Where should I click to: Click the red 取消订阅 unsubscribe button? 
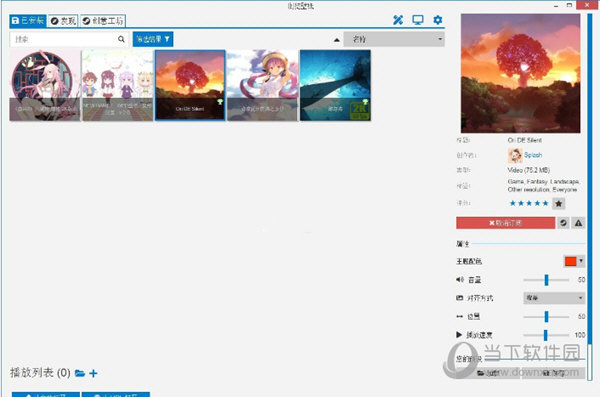coord(505,223)
